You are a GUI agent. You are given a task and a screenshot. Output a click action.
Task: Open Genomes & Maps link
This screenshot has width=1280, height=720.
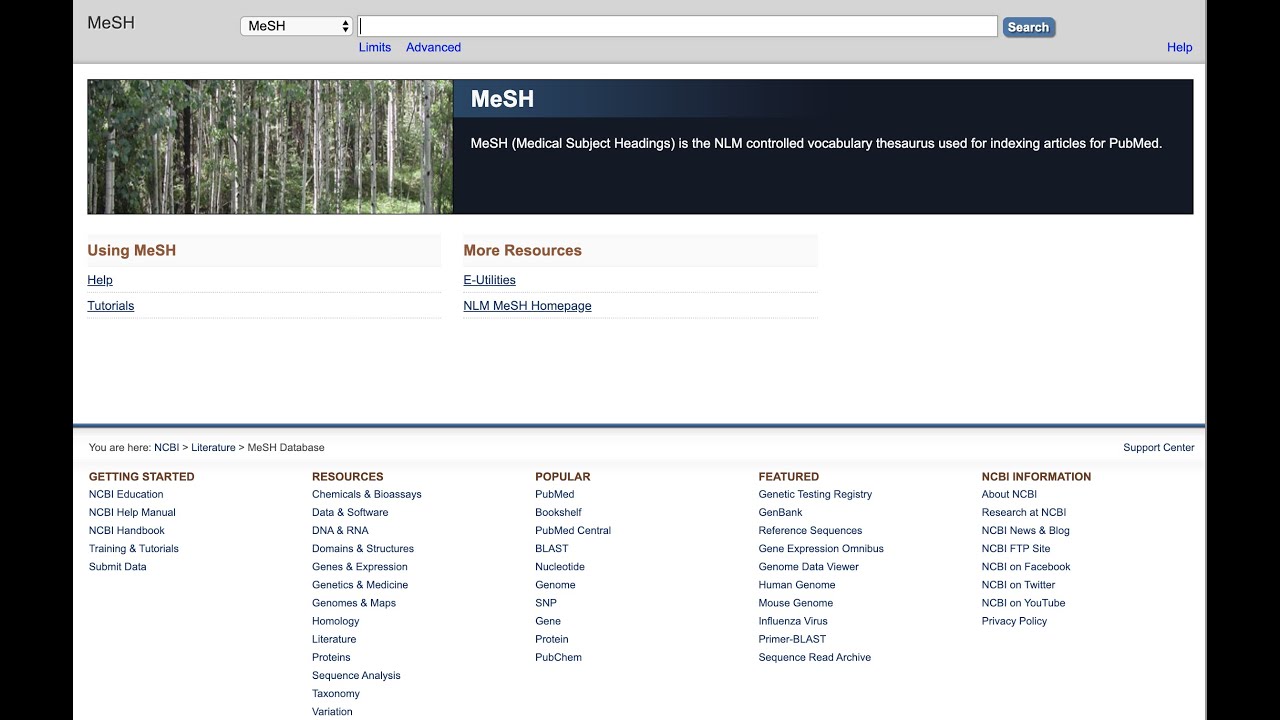[x=354, y=602]
